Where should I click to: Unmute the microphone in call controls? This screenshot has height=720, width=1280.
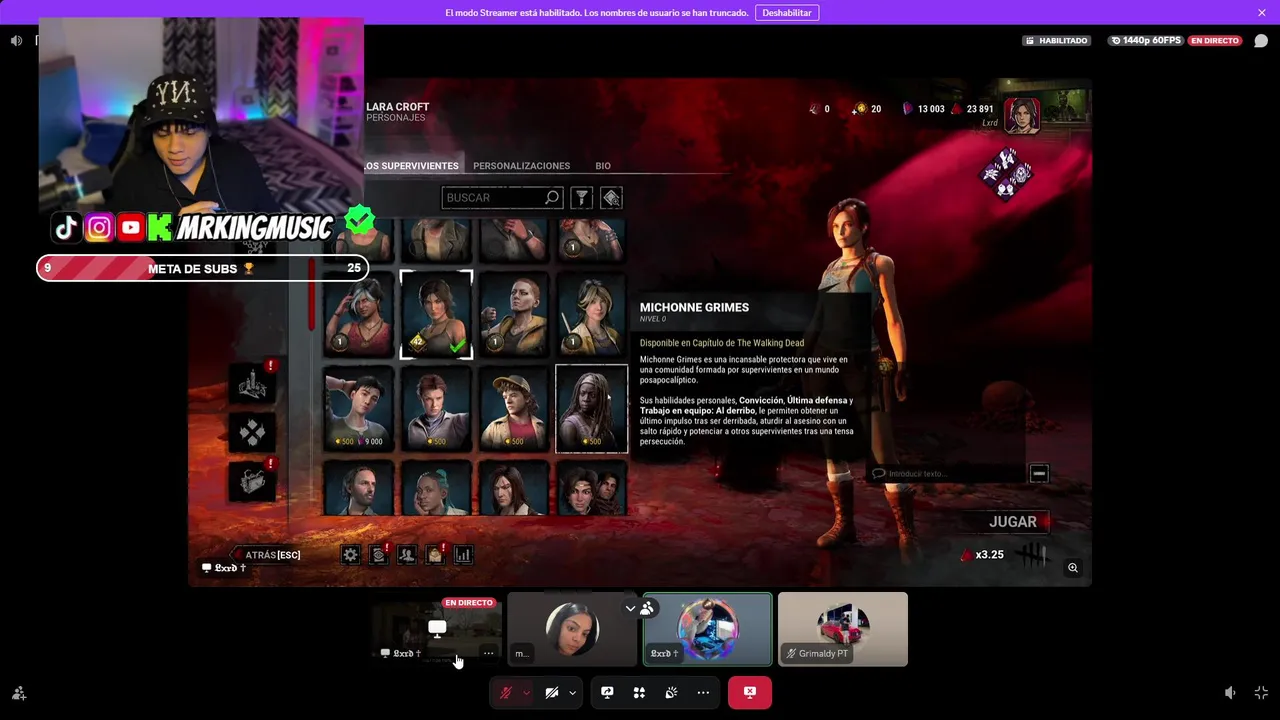point(506,693)
